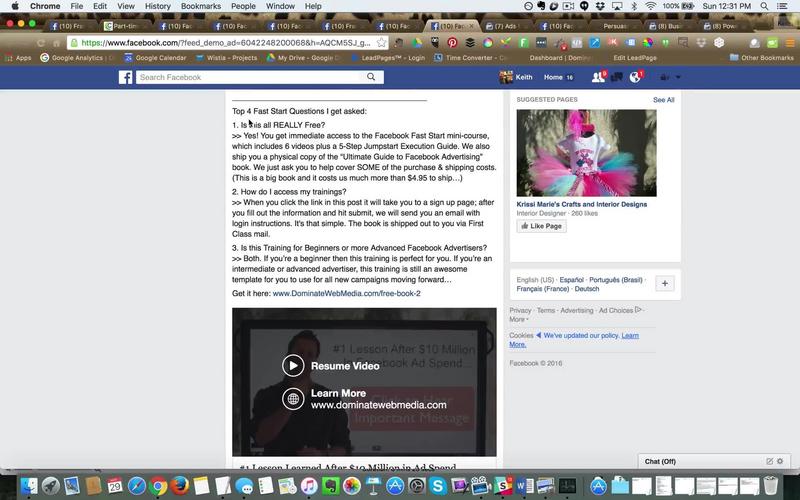Open the privacy shortcuts lock icon
The width and height of the screenshot is (800, 500).
pyautogui.click(x=665, y=77)
